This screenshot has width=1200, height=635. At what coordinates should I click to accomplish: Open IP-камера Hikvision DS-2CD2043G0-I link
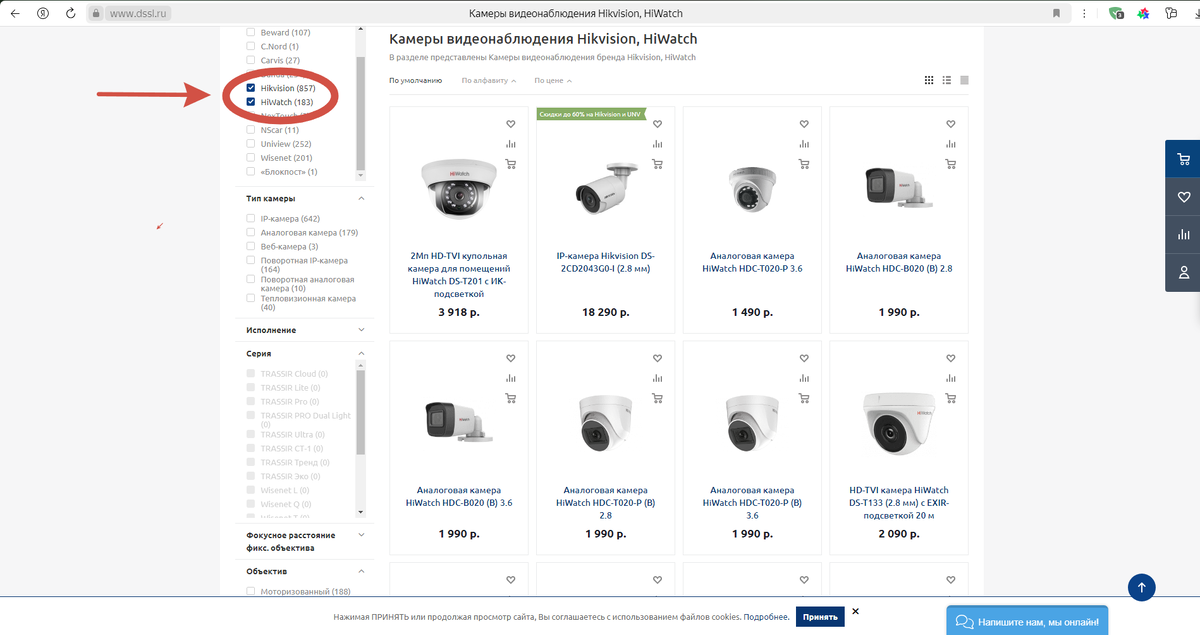pyautogui.click(x=607, y=262)
